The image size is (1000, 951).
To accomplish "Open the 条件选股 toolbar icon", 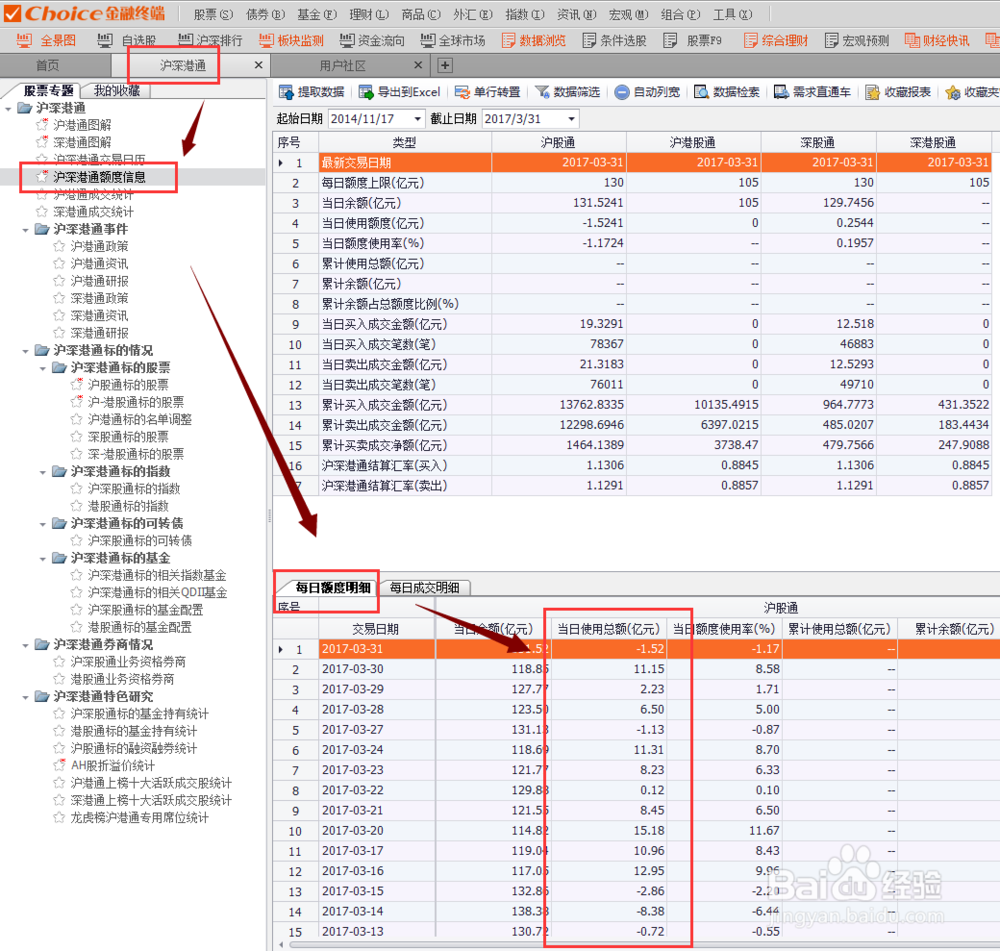I will [x=589, y=41].
